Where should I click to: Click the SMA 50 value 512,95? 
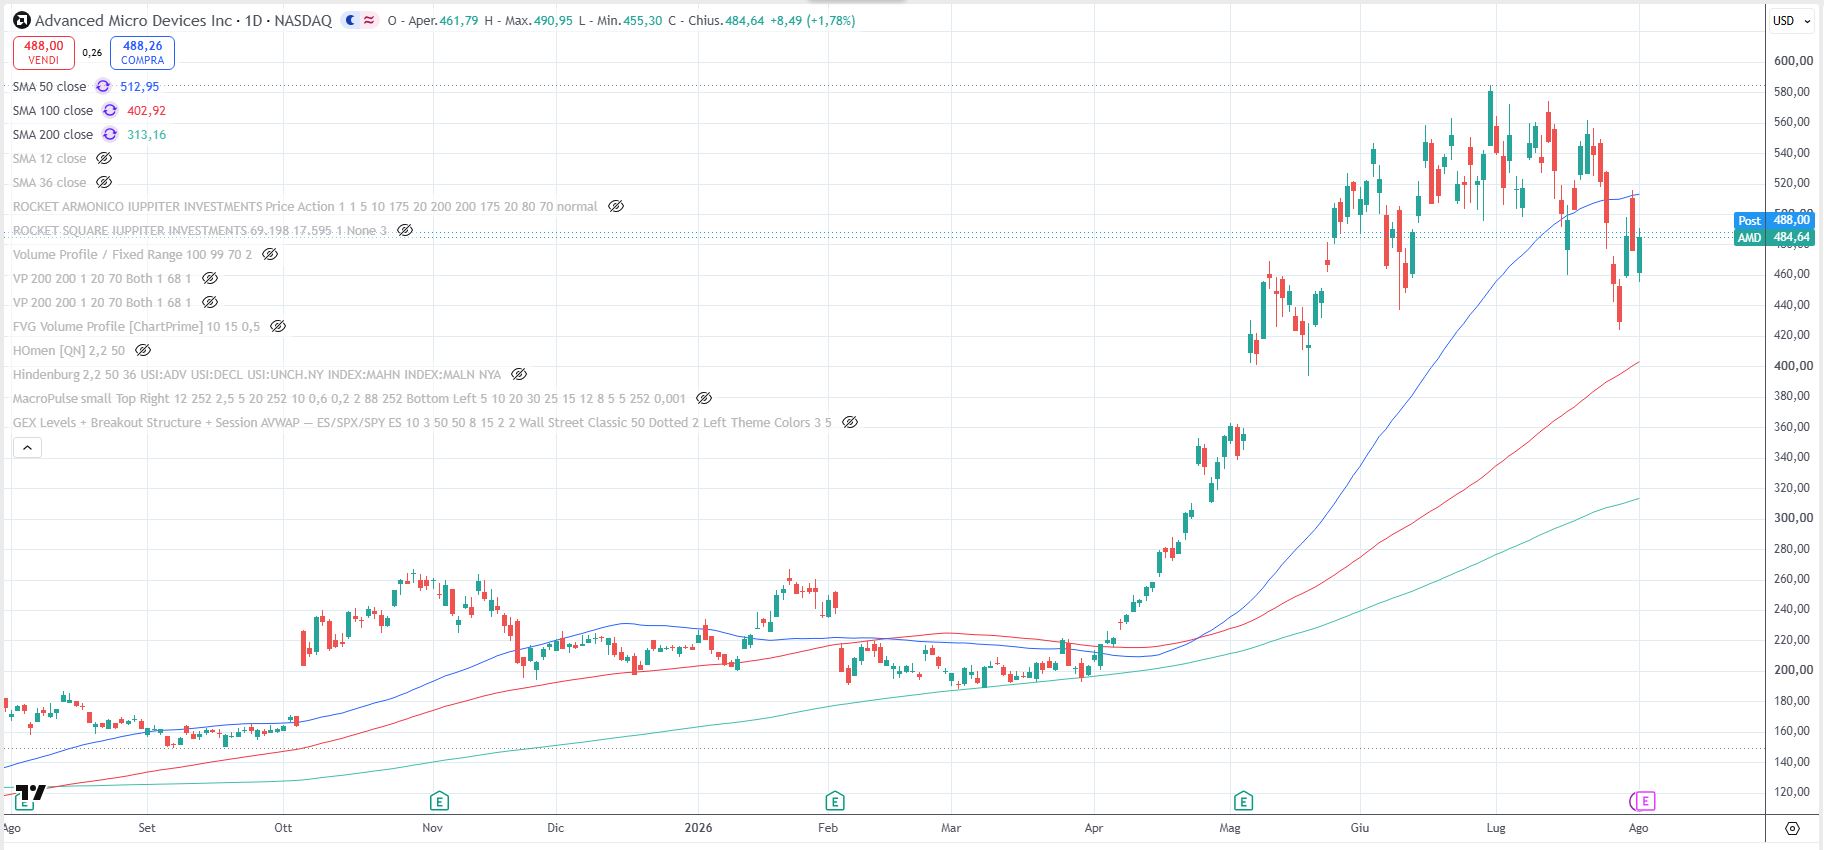[x=139, y=87]
